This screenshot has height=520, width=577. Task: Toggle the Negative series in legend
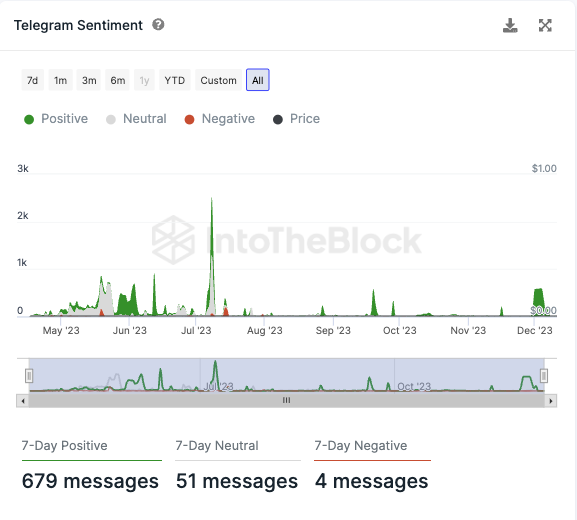[220, 119]
